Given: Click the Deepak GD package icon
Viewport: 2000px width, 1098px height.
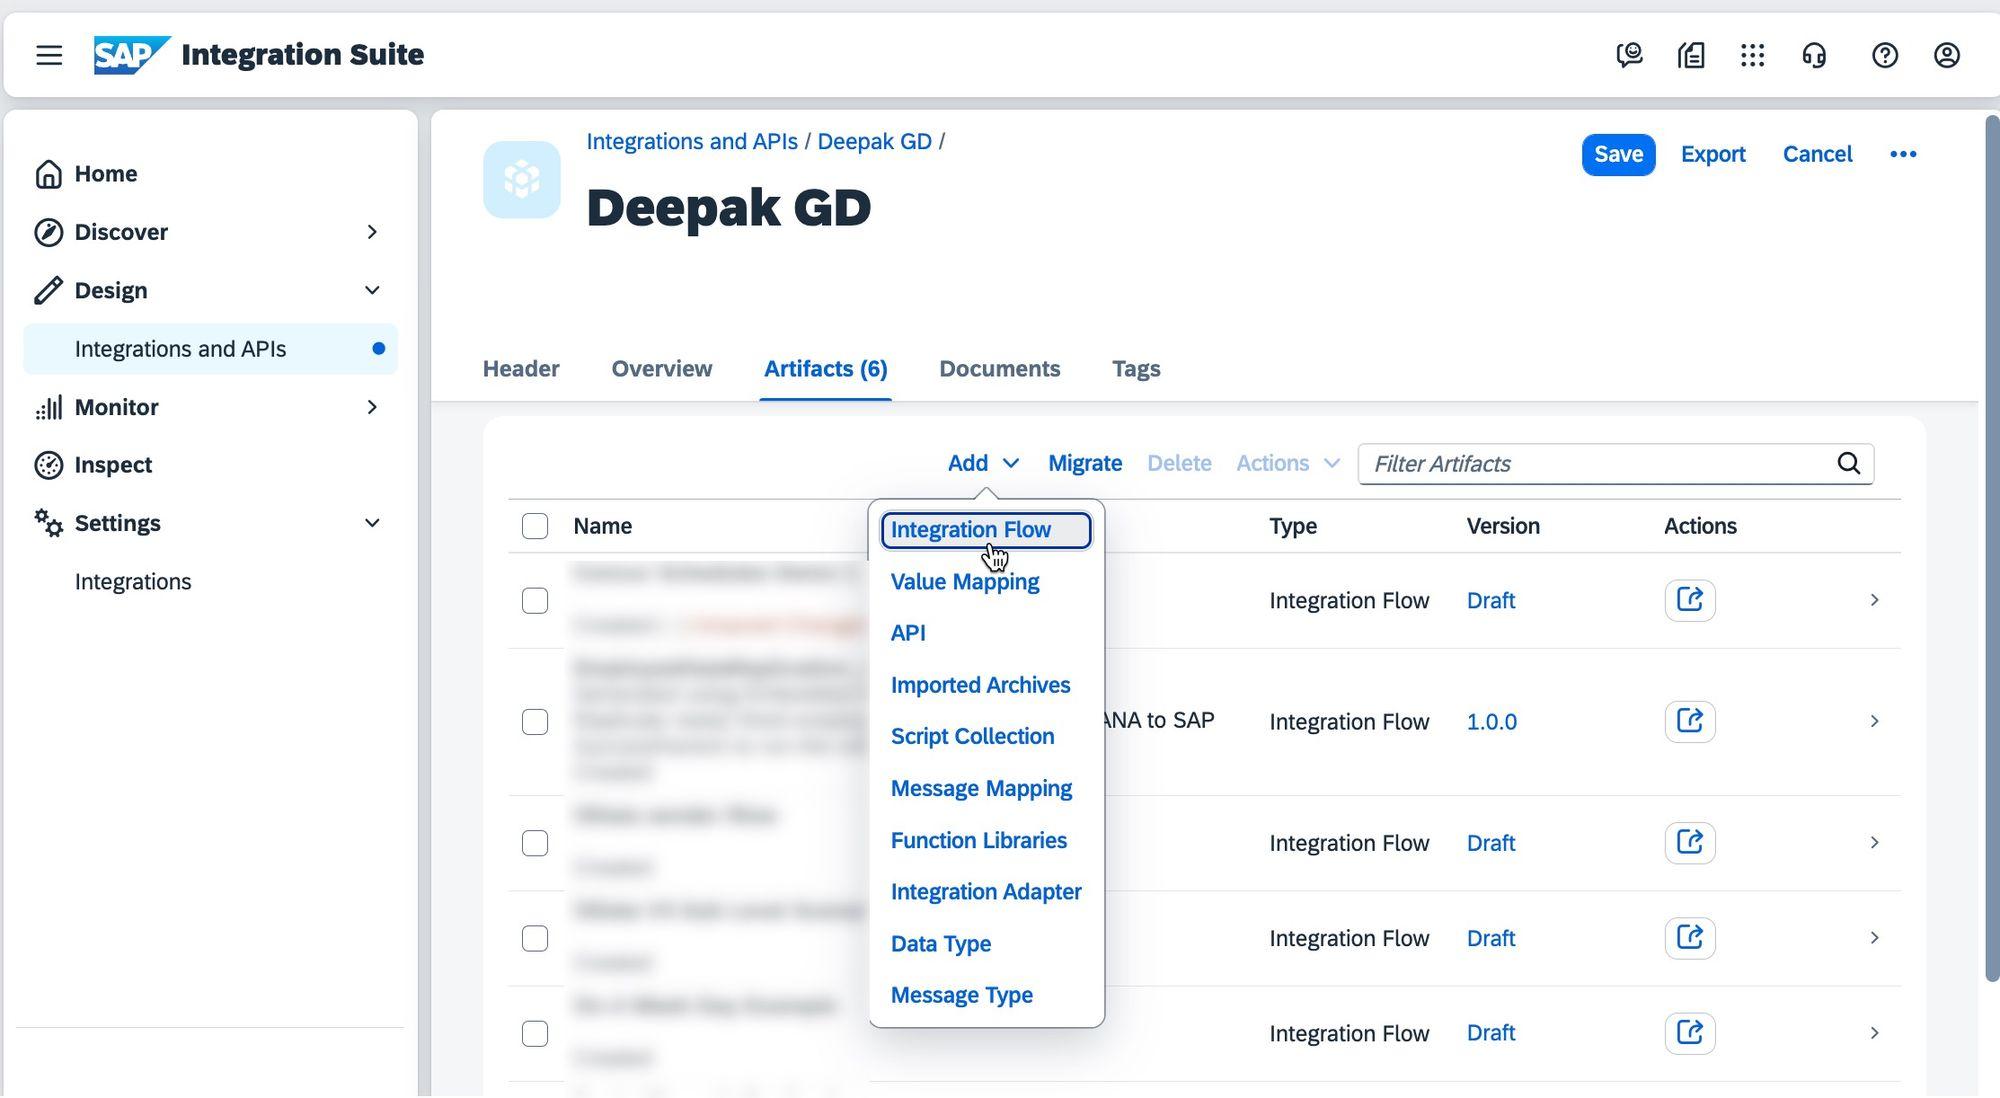Looking at the screenshot, I should 521,179.
